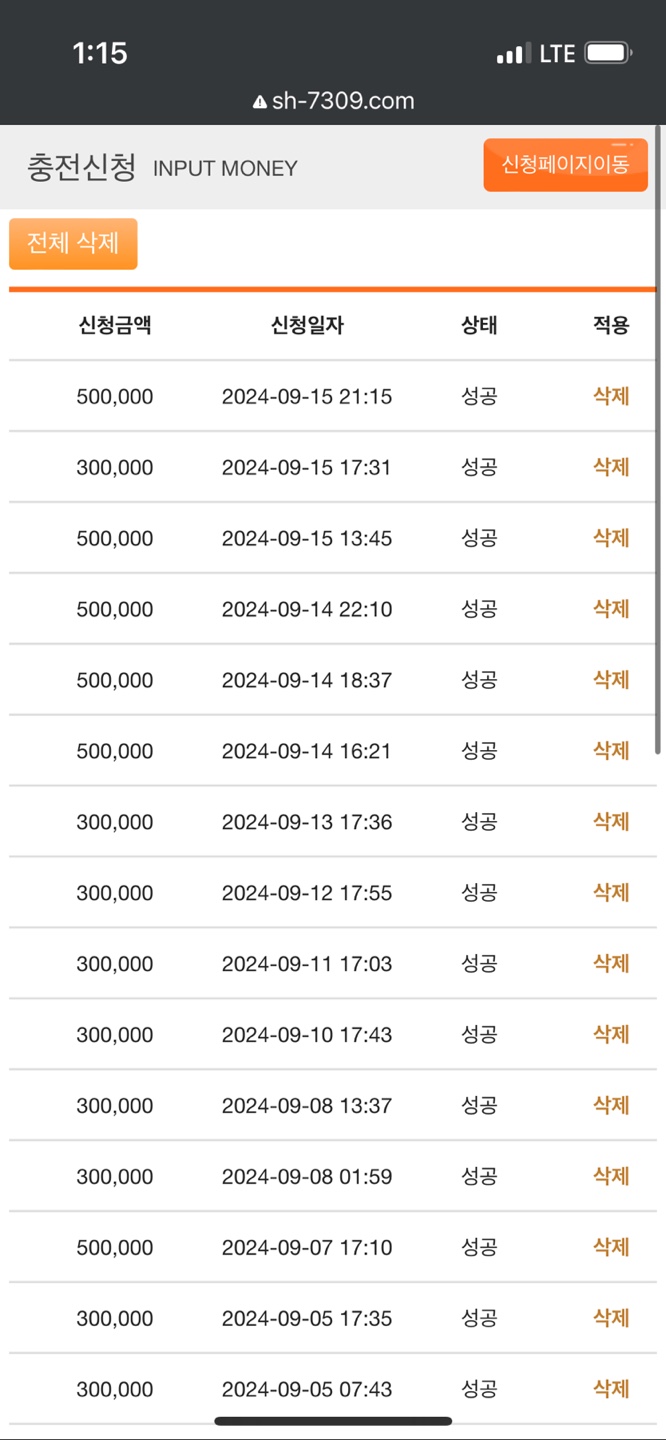Remove the 2024-09-14 22:10 charge request

pyautogui.click(x=610, y=609)
